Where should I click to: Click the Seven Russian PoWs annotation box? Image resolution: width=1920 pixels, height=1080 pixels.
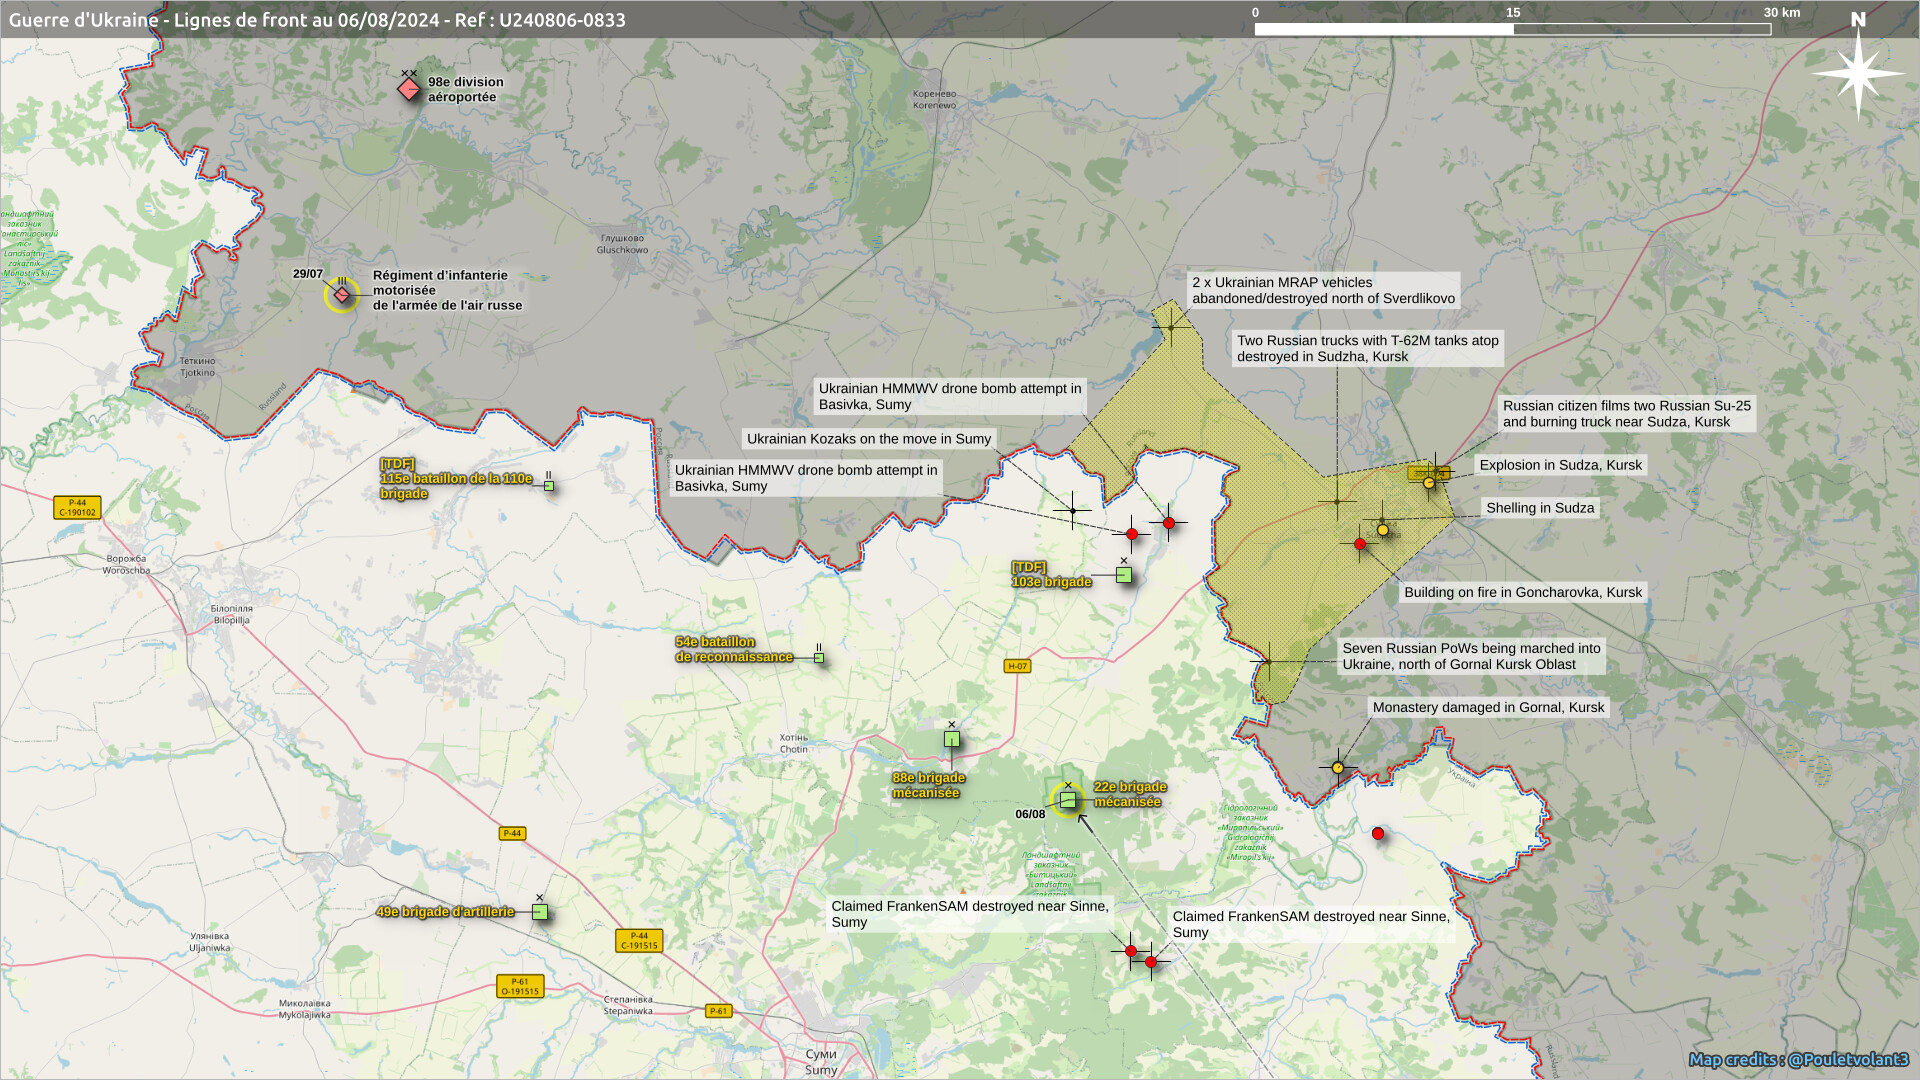[x=1471, y=656]
